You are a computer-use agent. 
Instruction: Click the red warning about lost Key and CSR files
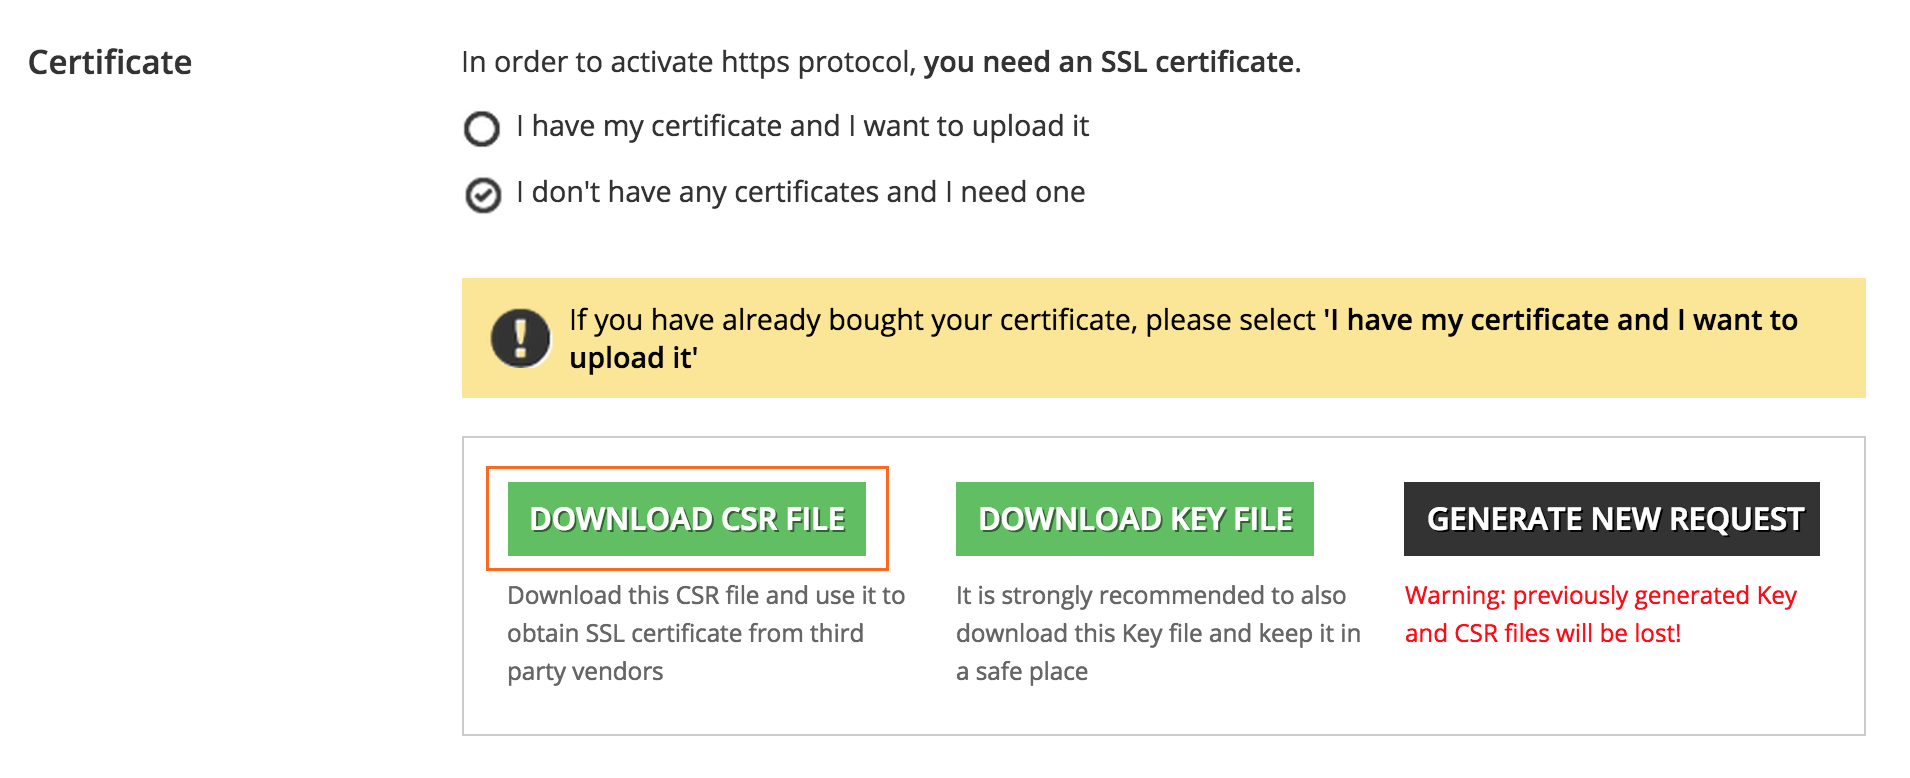1601,614
